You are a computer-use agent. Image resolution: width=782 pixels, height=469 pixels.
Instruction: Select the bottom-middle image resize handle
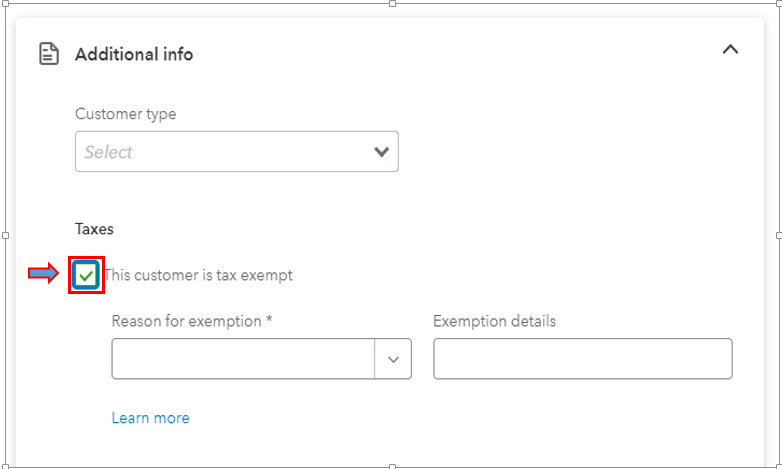tap(392, 467)
